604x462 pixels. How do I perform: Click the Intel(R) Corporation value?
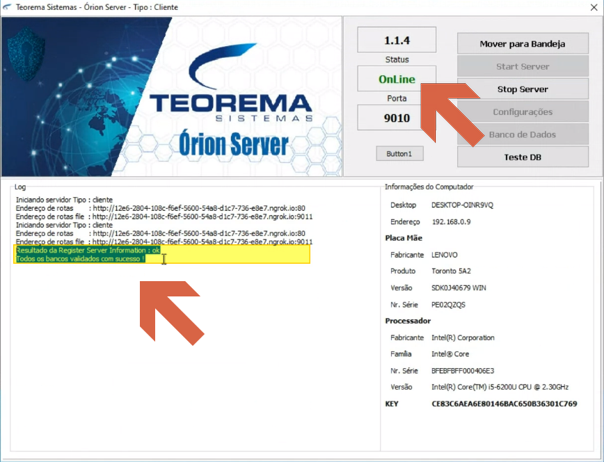coord(463,338)
